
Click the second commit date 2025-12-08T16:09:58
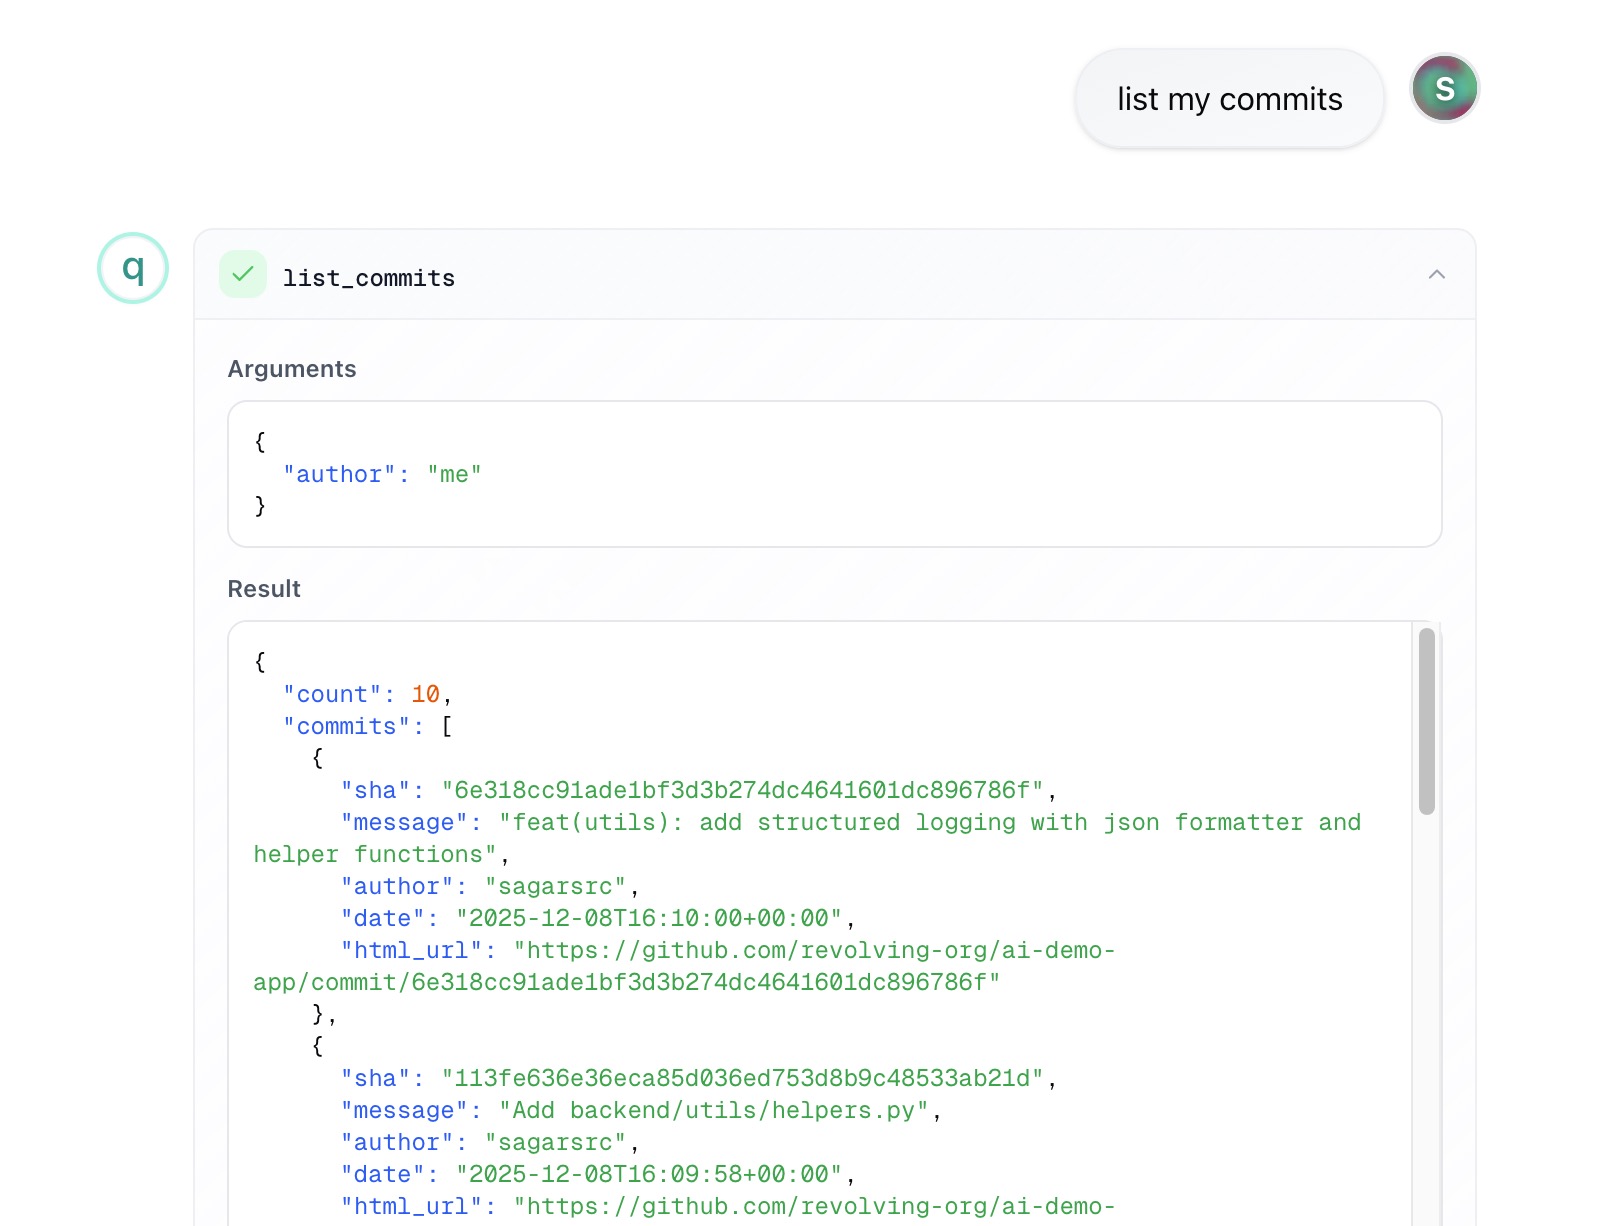click(648, 1175)
